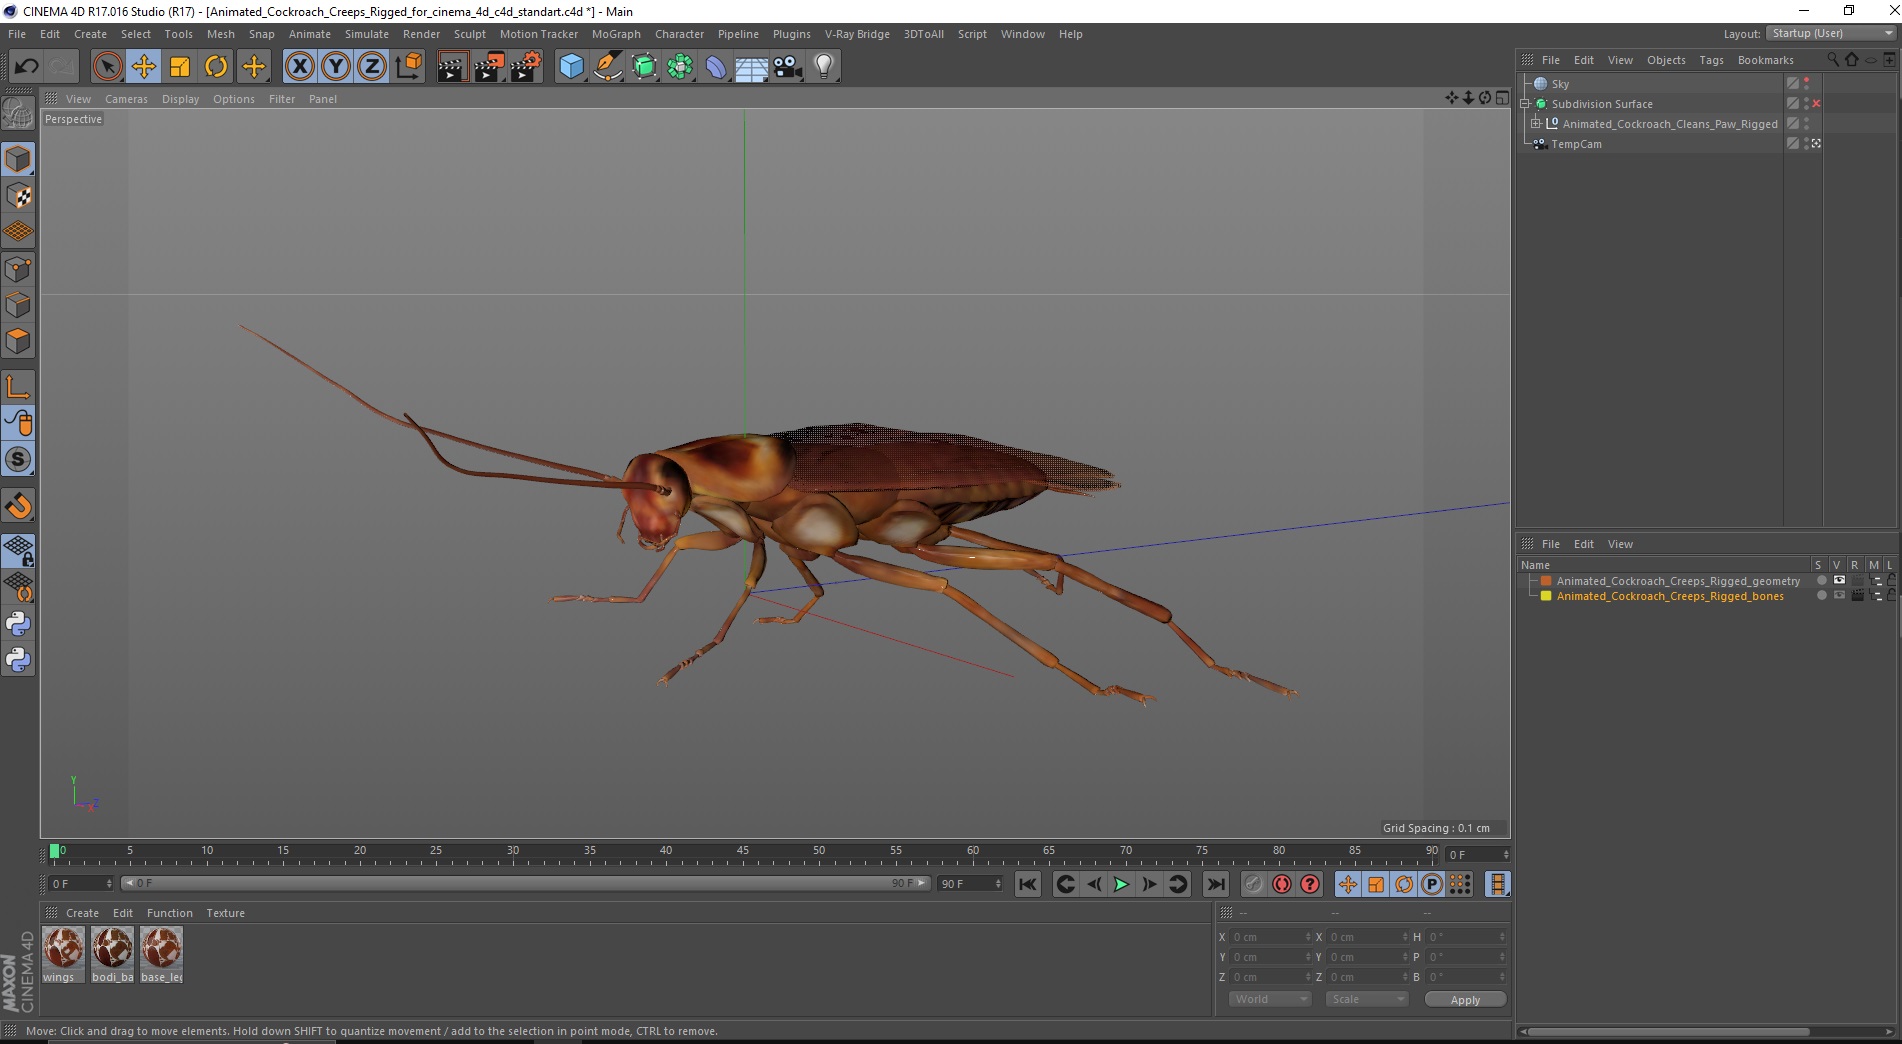This screenshot has width=1902, height=1044.
Task: Toggle Subdivision Surface enable checkmark
Action: tap(1816, 104)
